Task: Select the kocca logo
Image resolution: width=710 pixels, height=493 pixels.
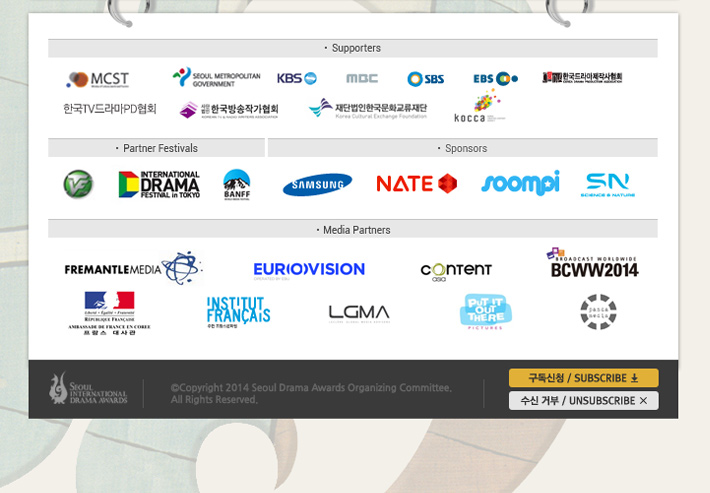Action: point(479,106)
